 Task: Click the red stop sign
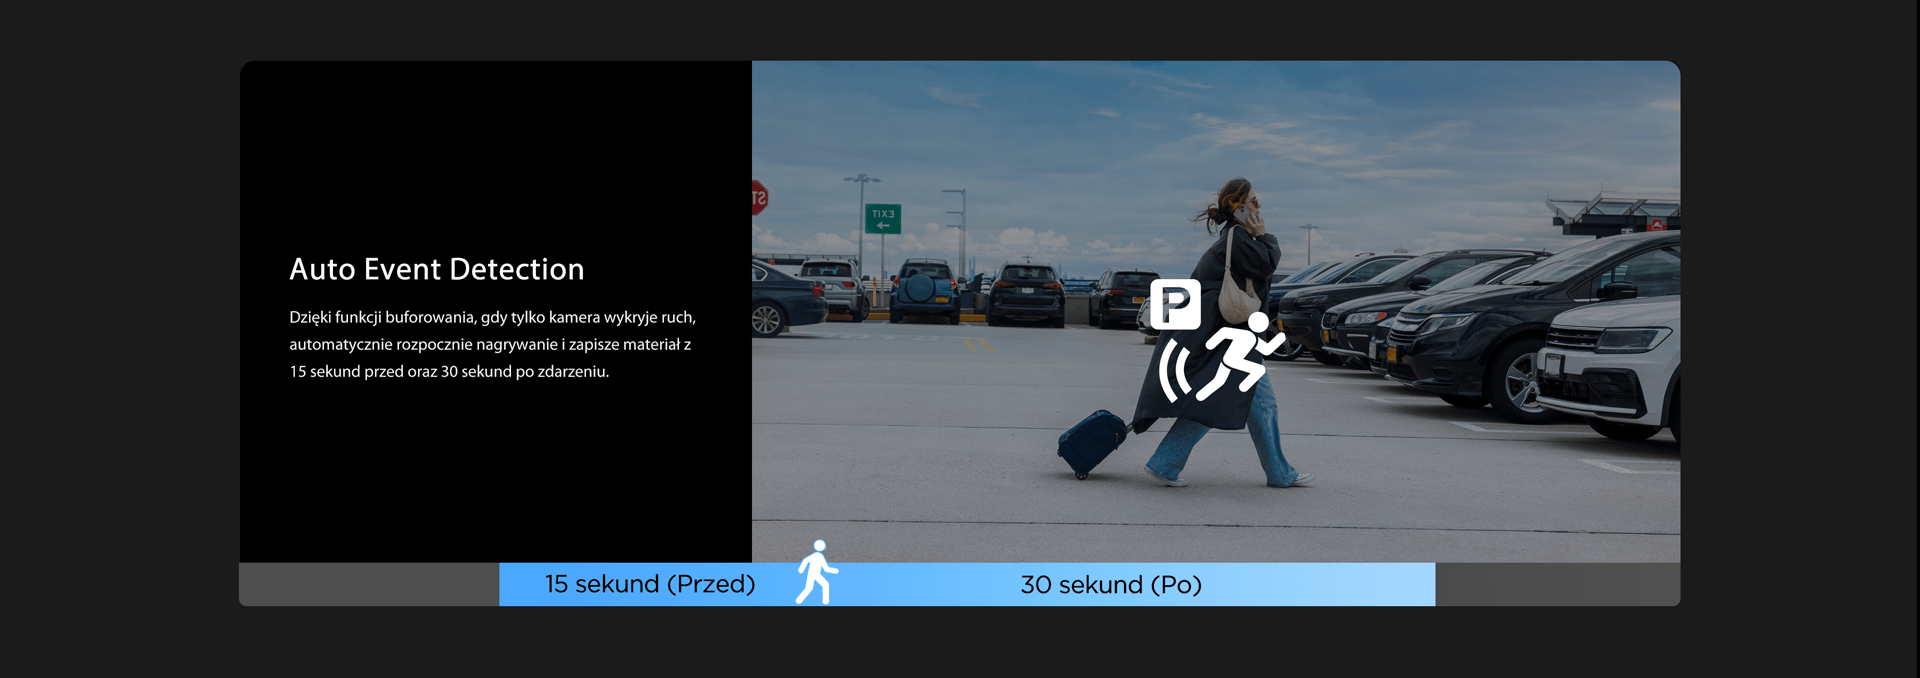click(x=759, y=197)
